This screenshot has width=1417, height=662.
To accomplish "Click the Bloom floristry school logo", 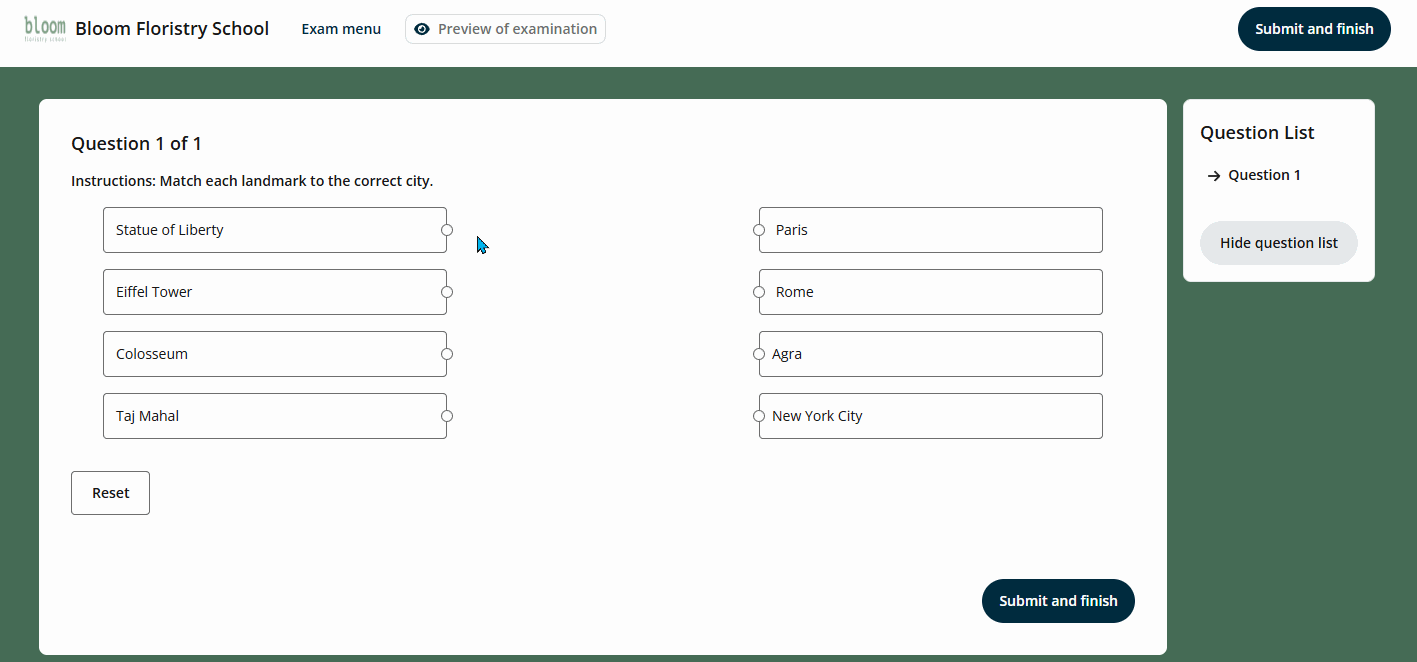I will 45,29.
